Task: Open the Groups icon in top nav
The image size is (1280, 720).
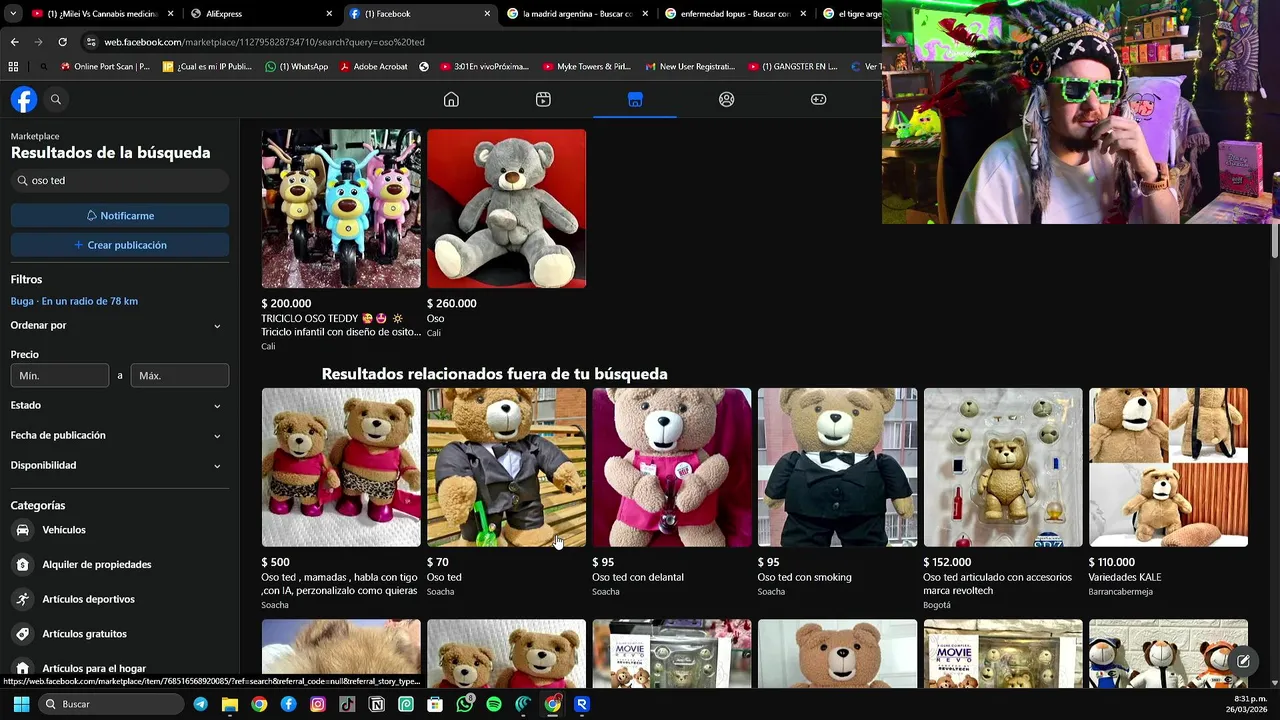Action: 727,99
